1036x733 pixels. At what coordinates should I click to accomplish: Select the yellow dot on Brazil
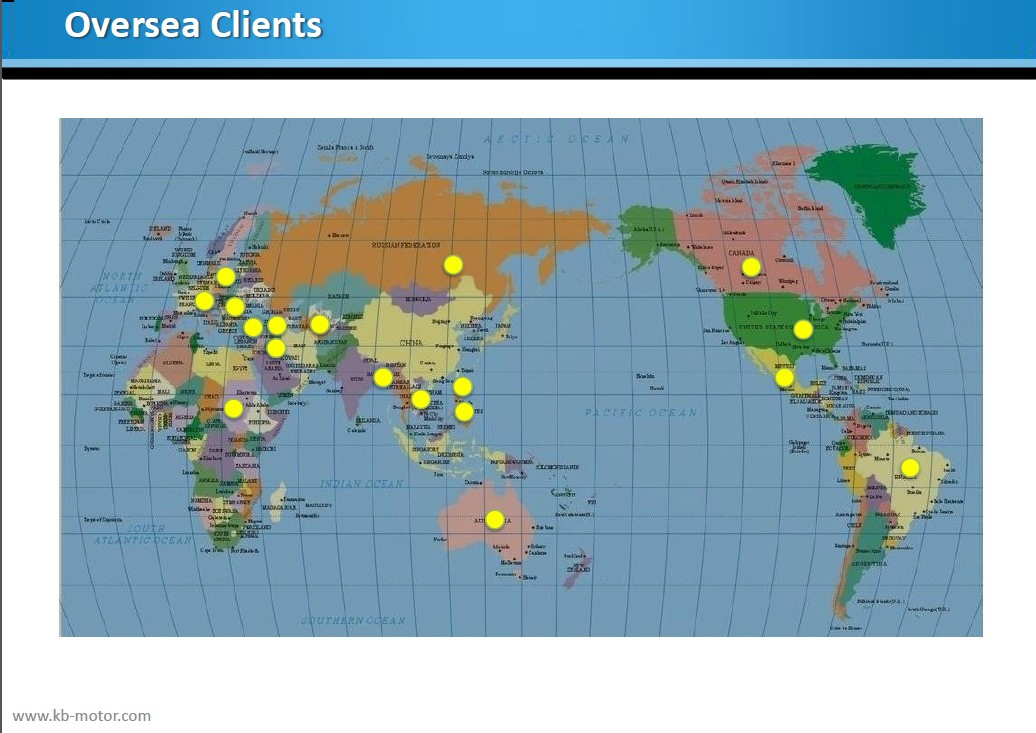click(x=910, y=467)
